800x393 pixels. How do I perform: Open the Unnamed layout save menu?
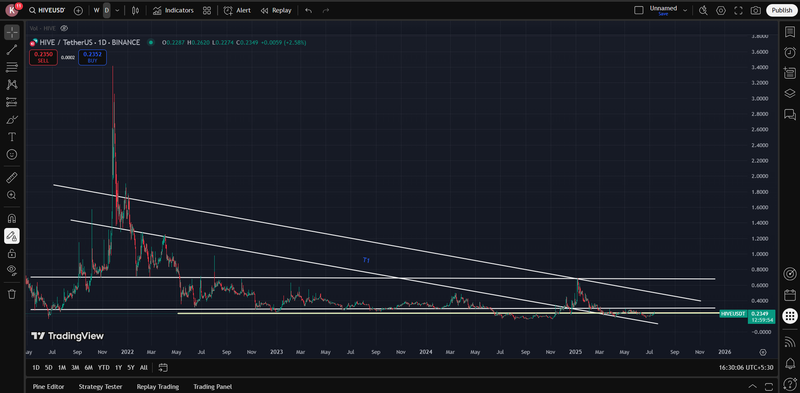pos(663,10)
